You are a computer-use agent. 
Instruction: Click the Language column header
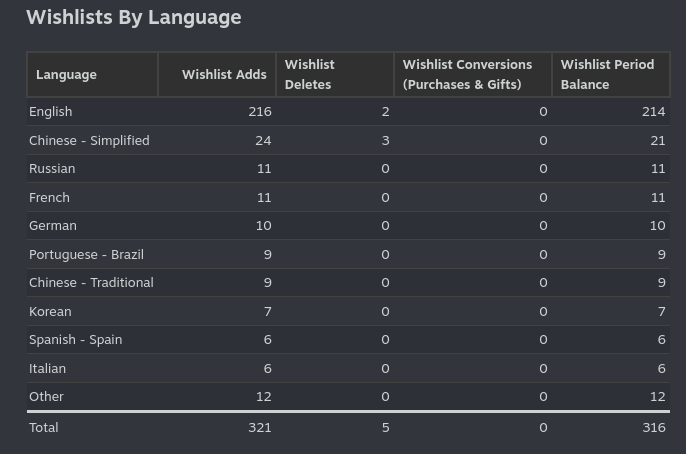[92, 74]
